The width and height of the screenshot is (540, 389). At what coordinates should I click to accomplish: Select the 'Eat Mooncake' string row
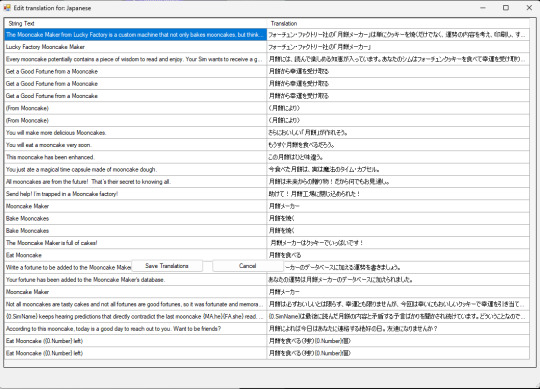136,255
